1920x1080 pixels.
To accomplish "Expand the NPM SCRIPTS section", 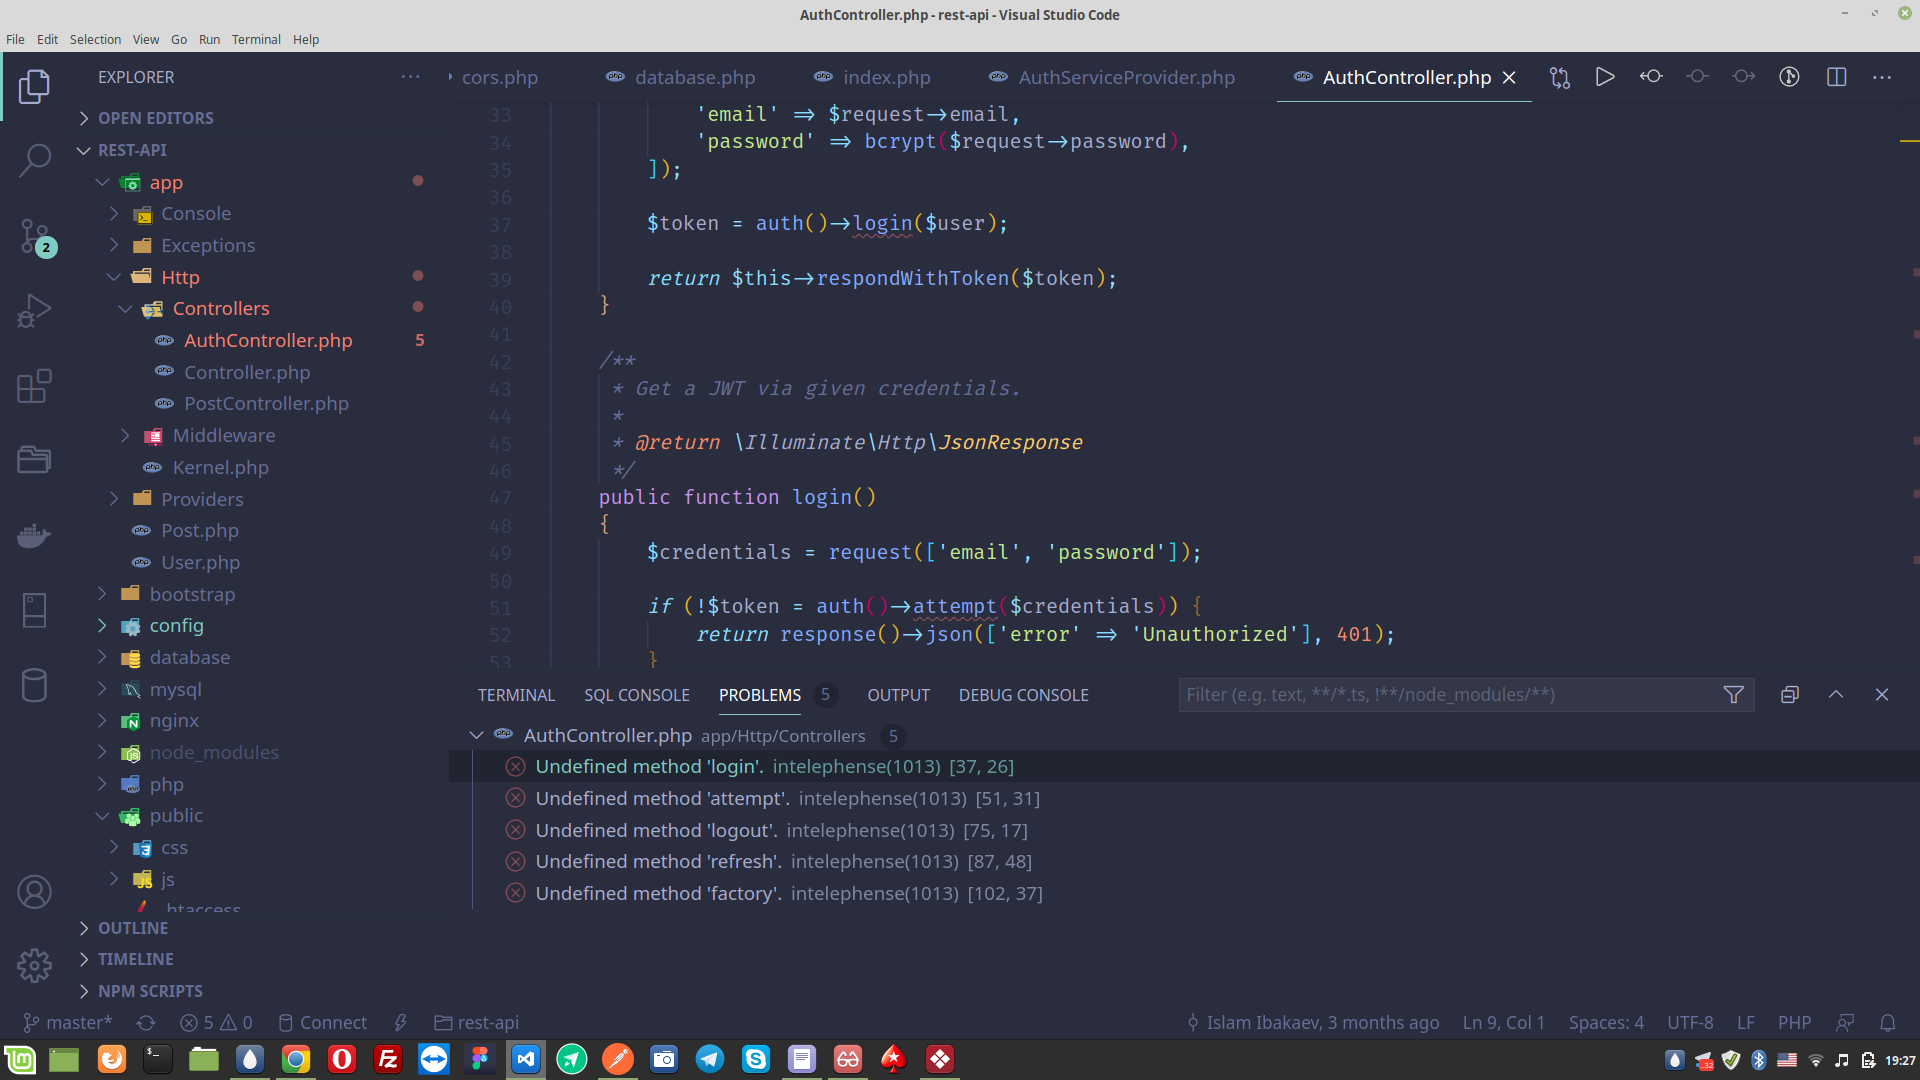I will [150, 991].
